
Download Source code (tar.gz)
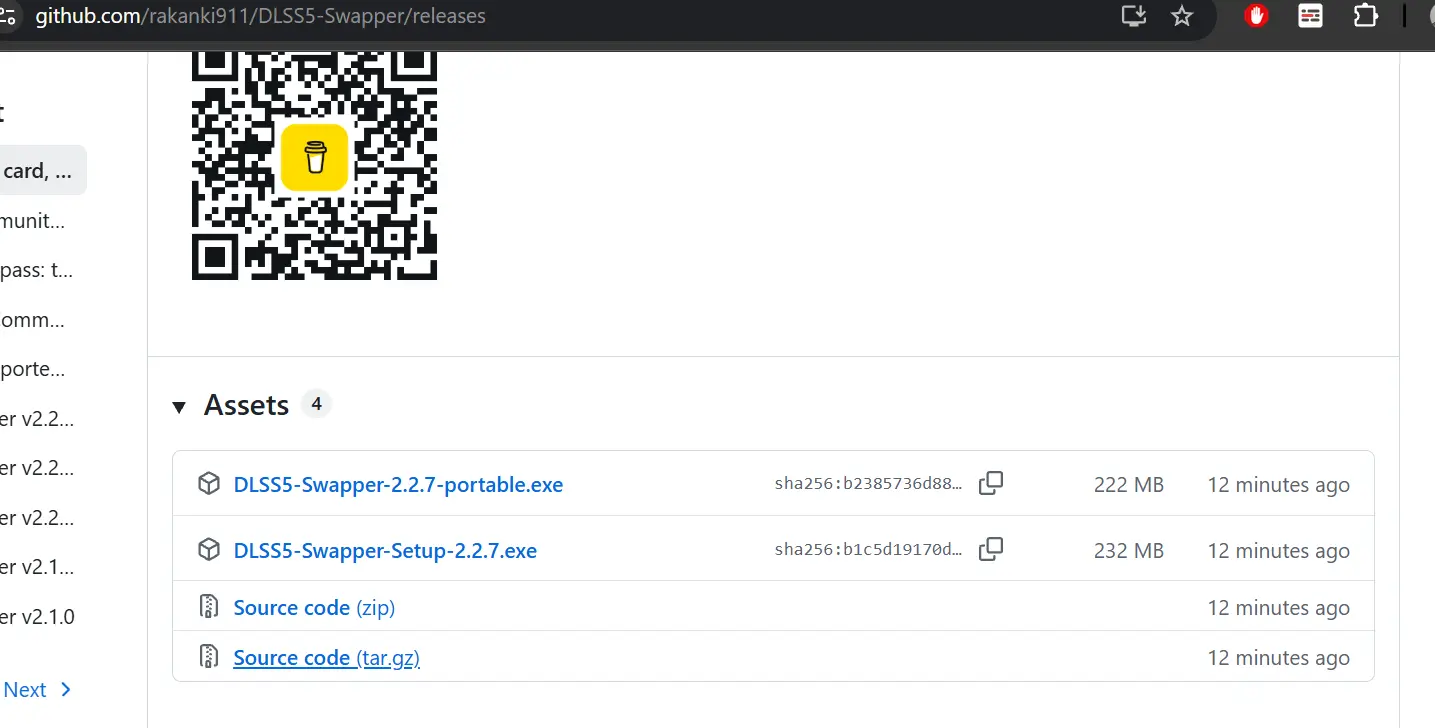[326, 658]
